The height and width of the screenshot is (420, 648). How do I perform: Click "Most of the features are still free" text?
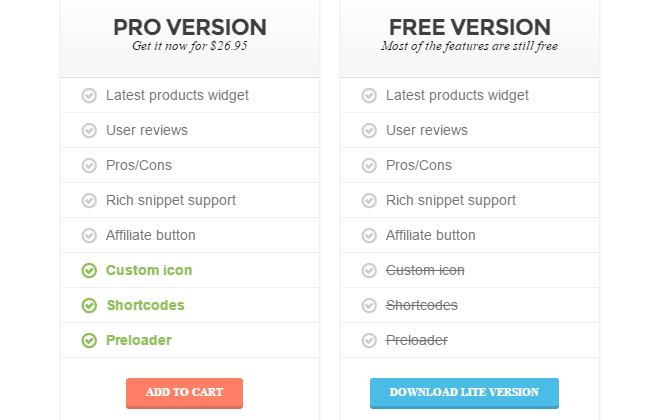469,46
